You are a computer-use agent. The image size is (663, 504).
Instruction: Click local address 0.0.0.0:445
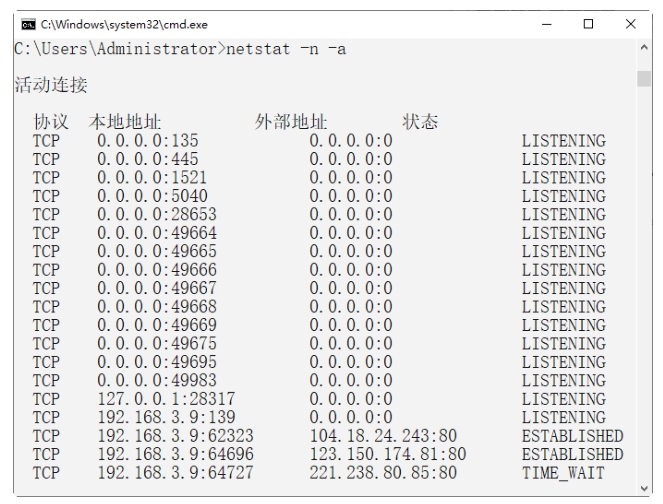[148, 159]
